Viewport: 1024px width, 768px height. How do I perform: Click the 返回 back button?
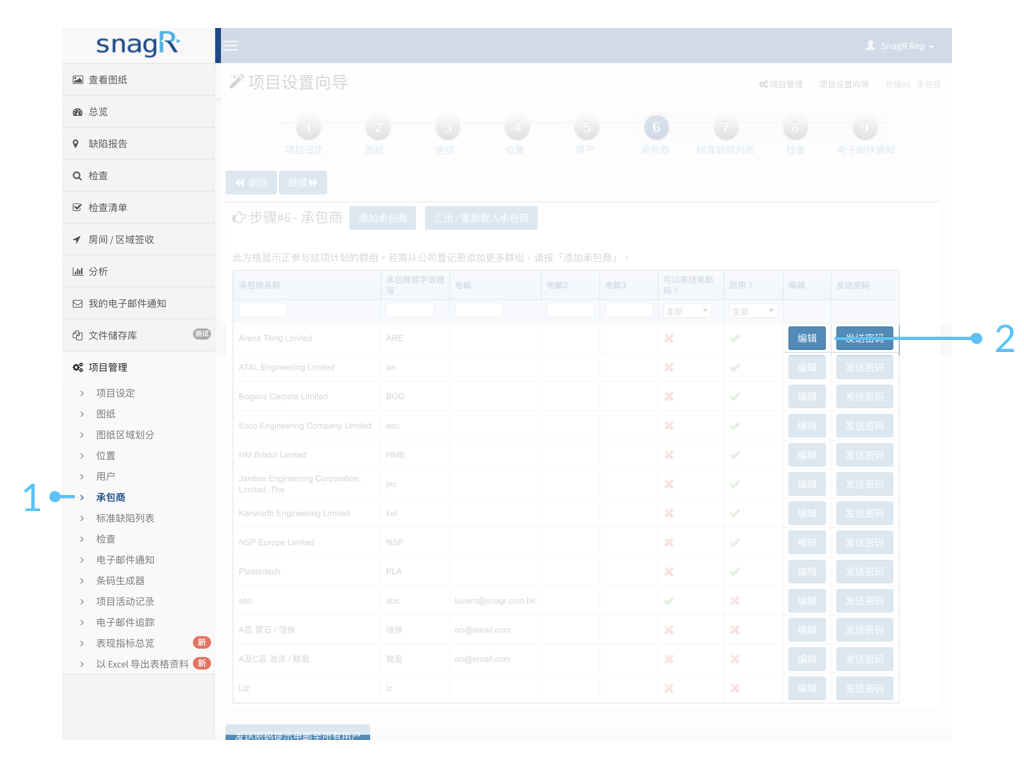coord(251,183)
